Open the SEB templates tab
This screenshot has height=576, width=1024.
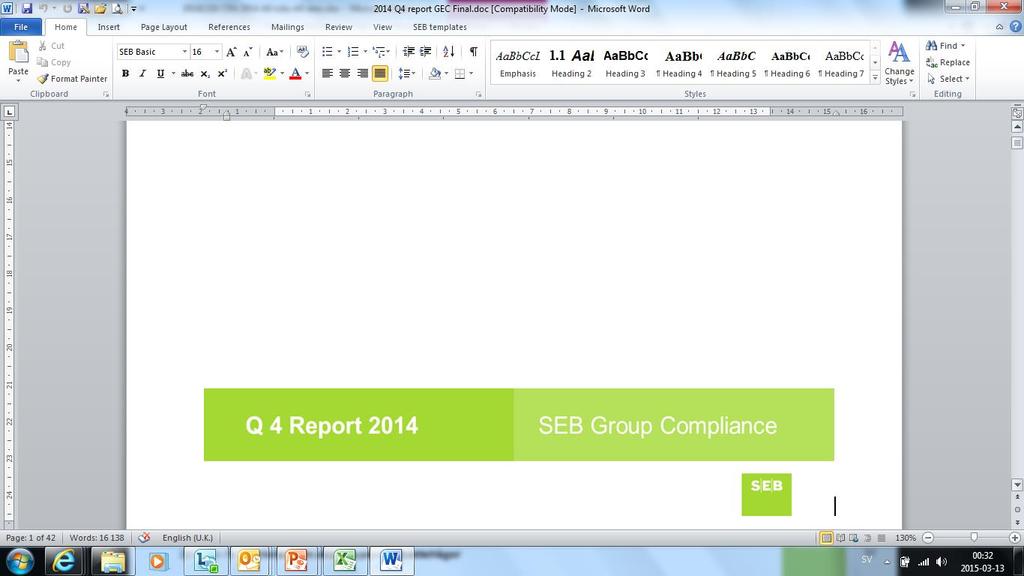(x=440, y=27)
